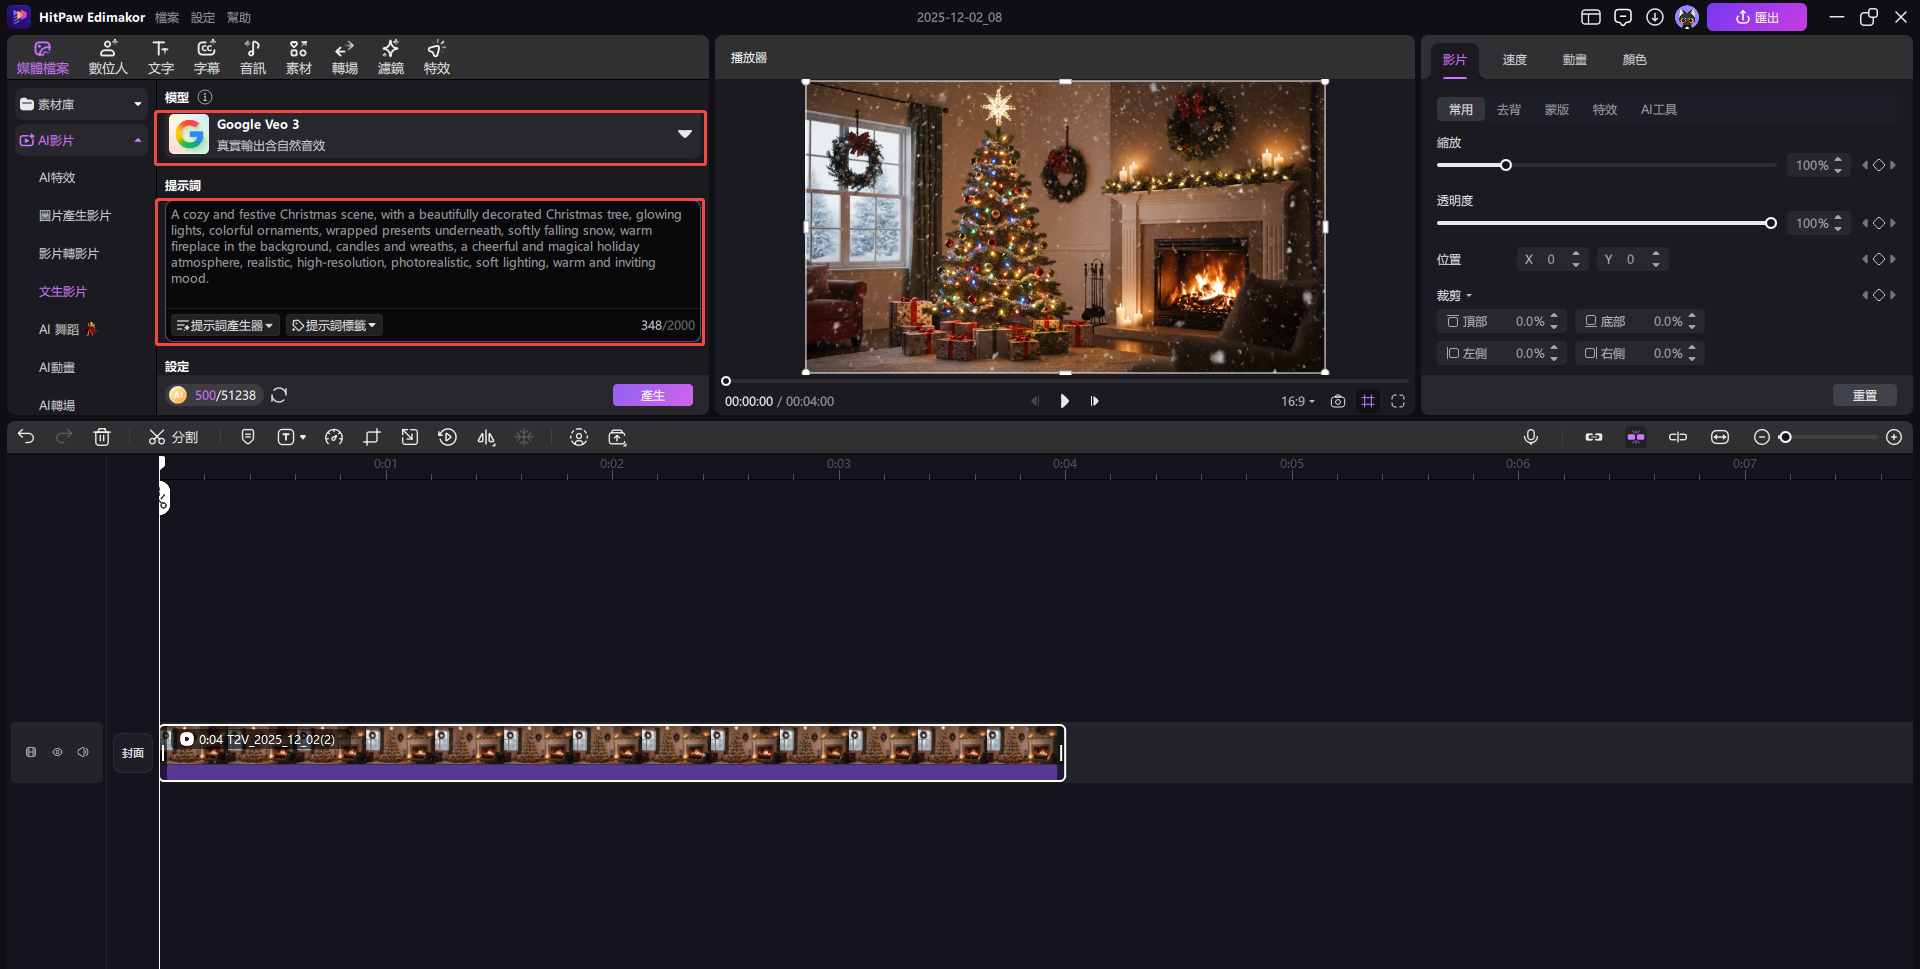Click the Split scissors tool in timeline toolbar
Screen dimensions: 1920x969
172,437
